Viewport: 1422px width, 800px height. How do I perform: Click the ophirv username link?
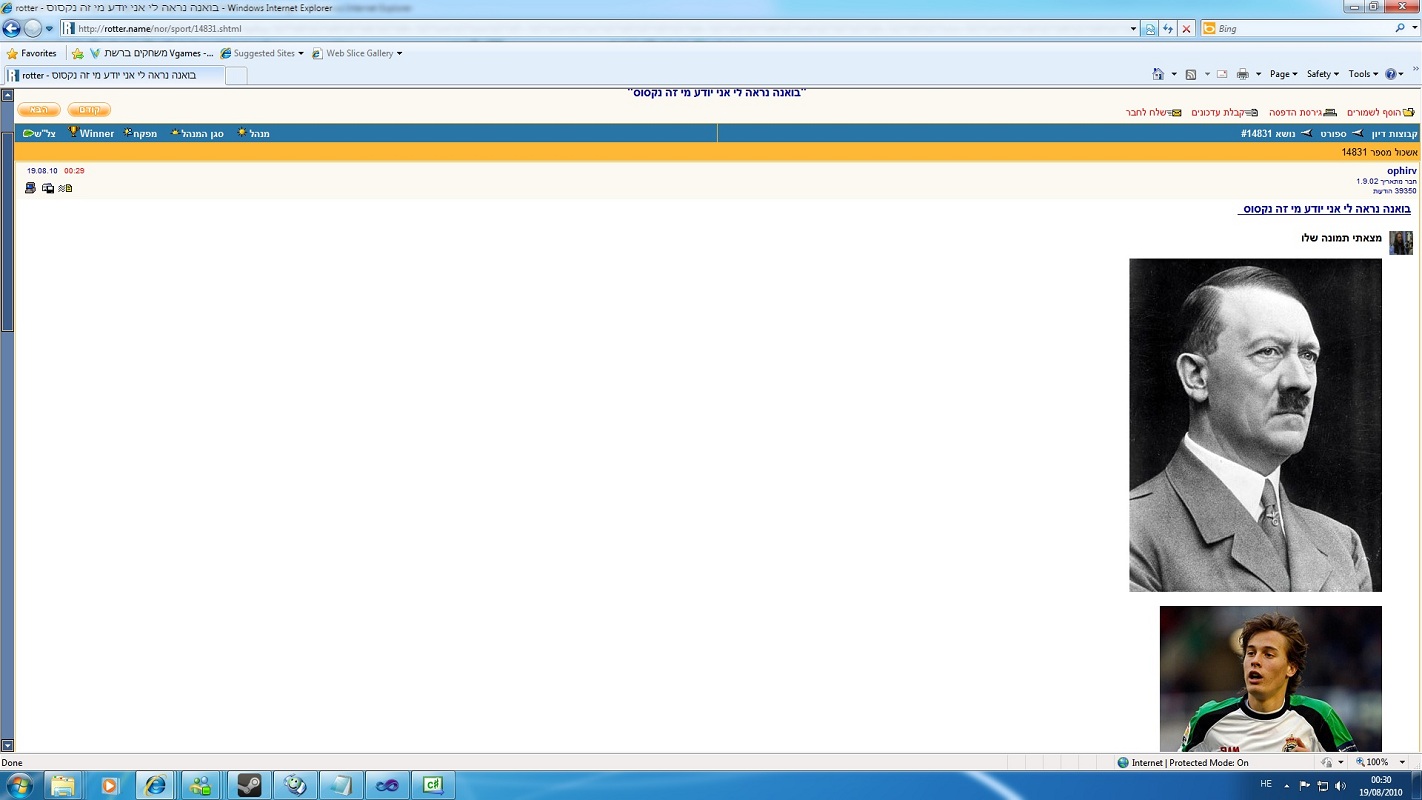pos(1401,171)
